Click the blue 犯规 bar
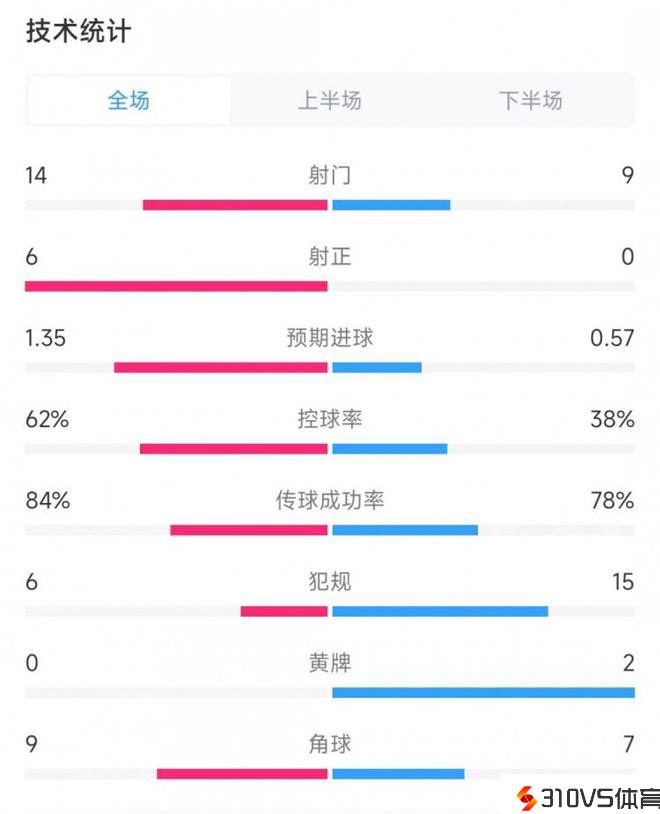Screen dimensions: 660x814 click(x=440, y=611)
